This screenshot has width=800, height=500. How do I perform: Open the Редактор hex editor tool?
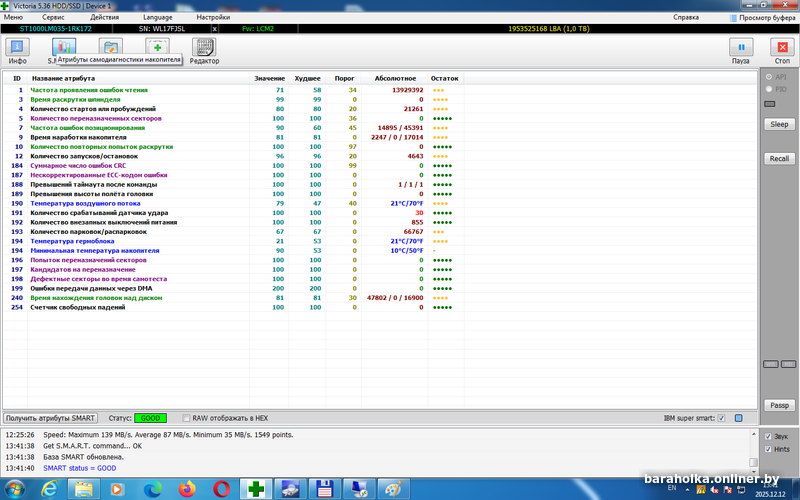[204, 50]
